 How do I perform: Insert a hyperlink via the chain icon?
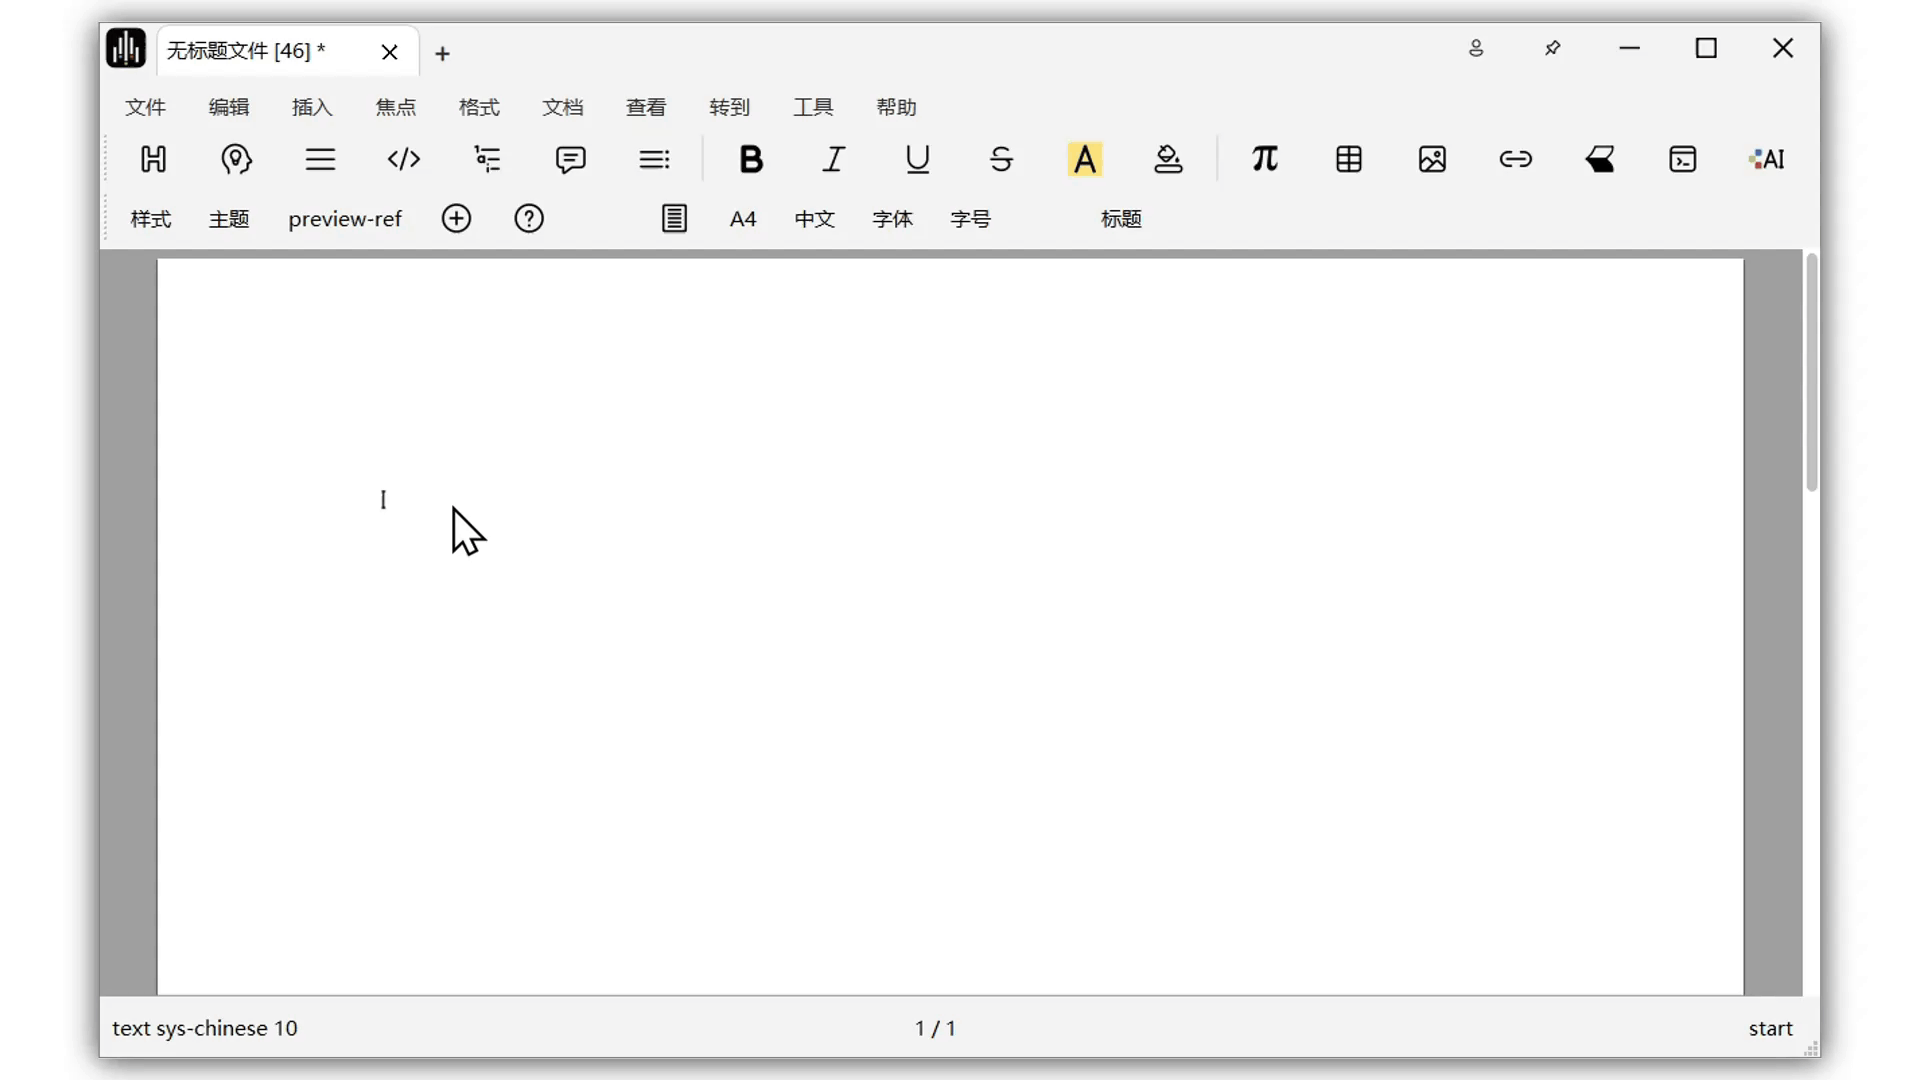1515,159
